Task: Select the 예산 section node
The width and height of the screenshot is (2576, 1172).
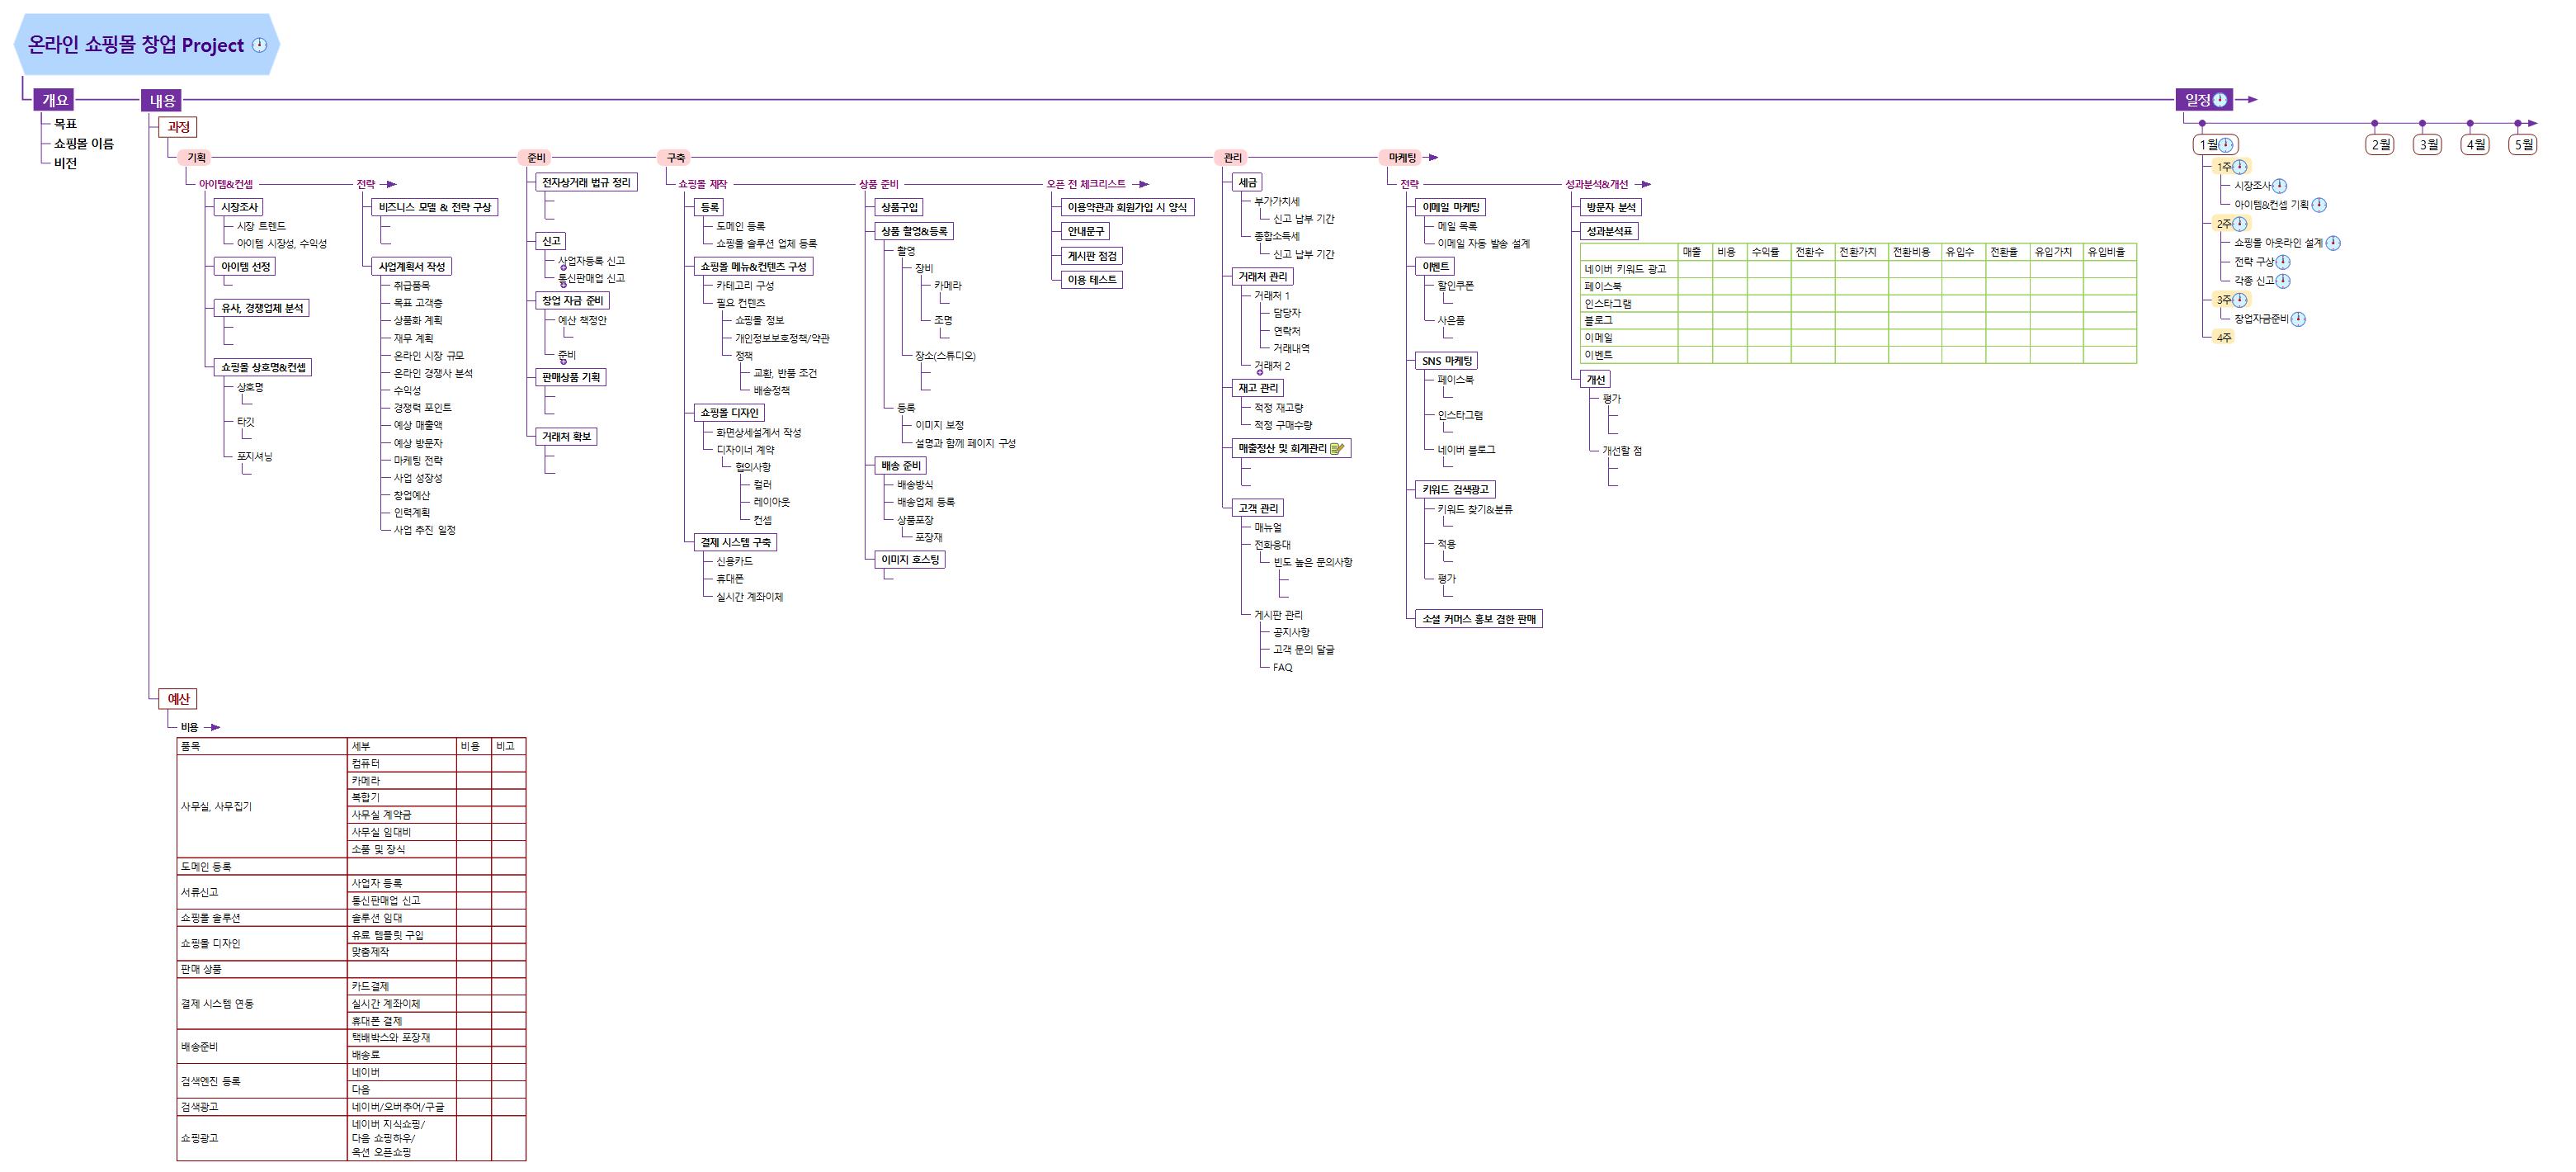Action: coord(178,699)
